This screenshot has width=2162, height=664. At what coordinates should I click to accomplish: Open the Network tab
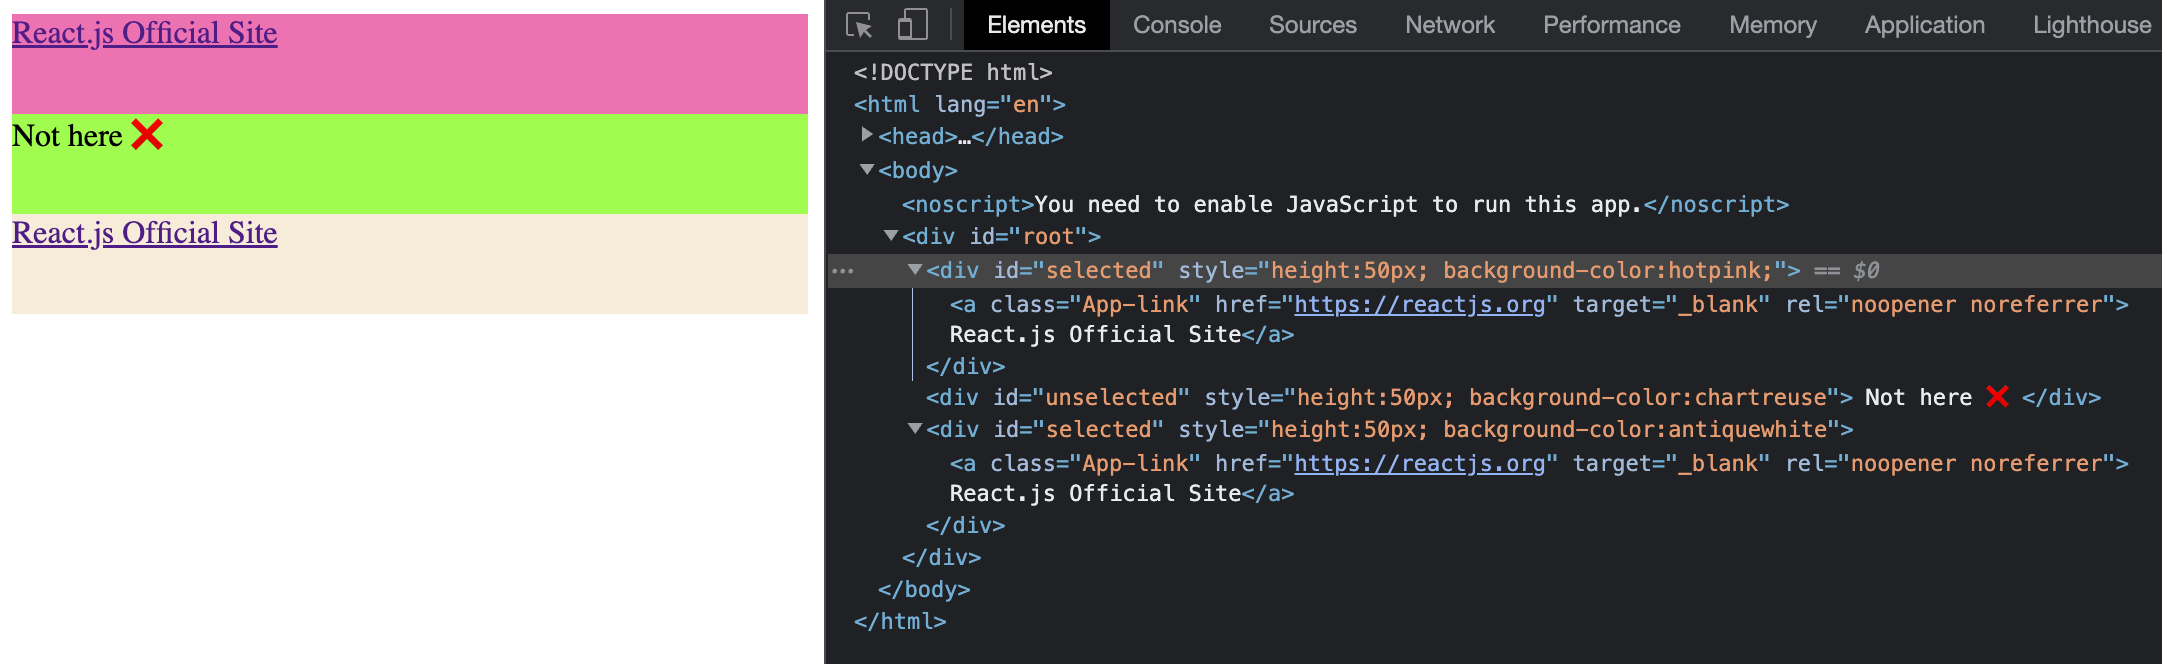1450,25
